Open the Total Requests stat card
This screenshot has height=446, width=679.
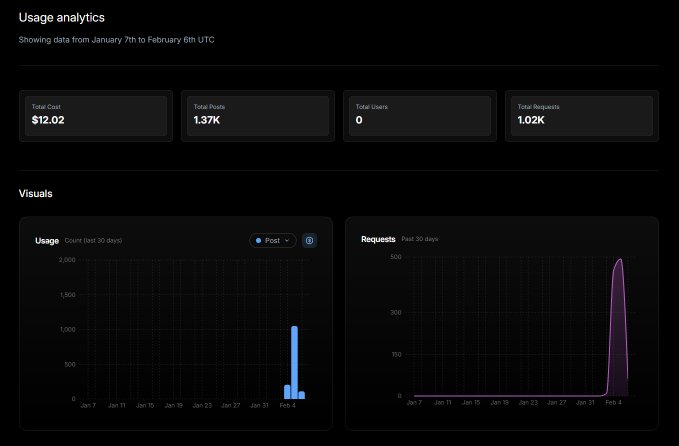tap(581, 115)
